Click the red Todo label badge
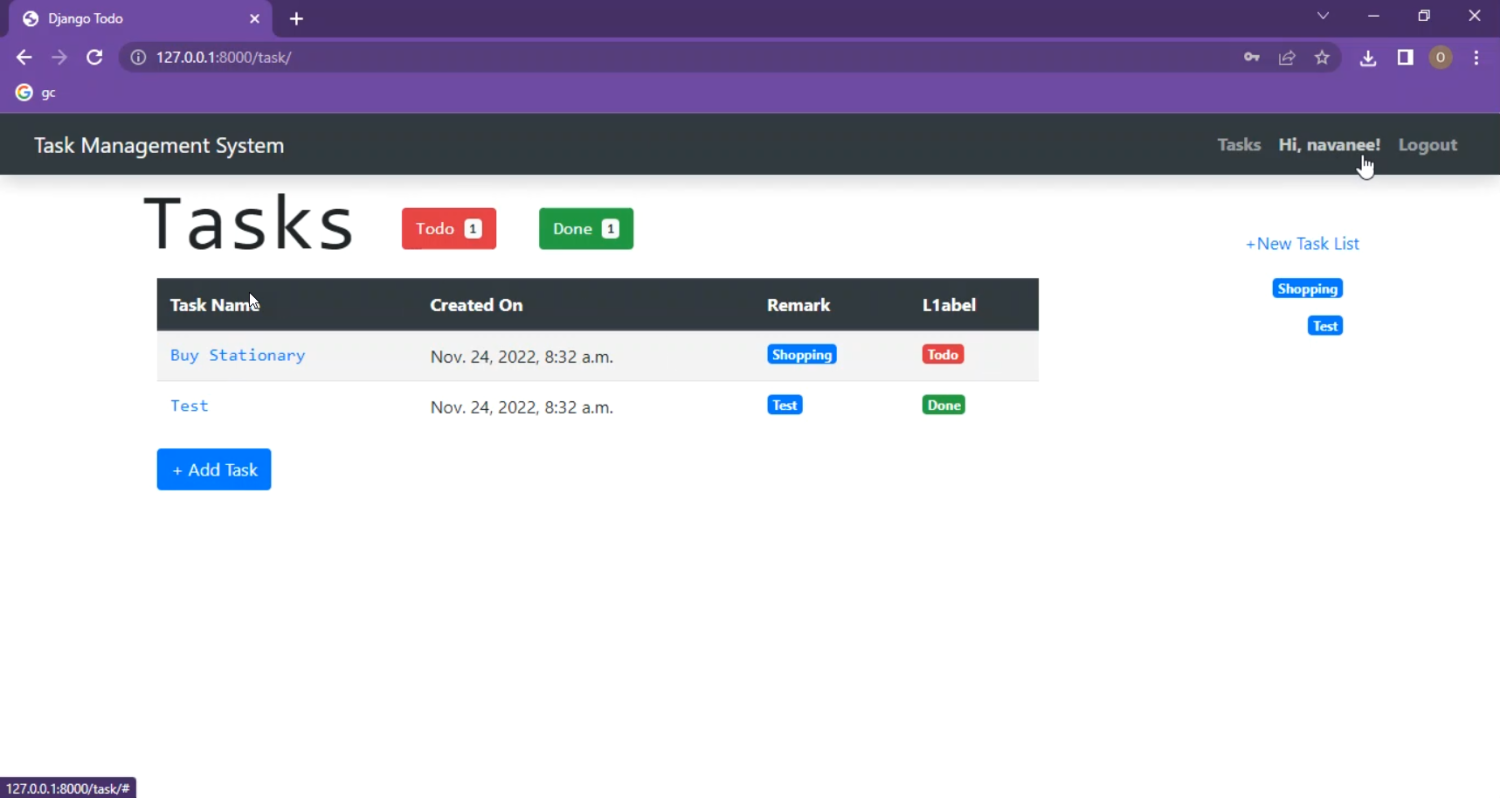This screenshot has height=798, width=1500. click(943, 355)
